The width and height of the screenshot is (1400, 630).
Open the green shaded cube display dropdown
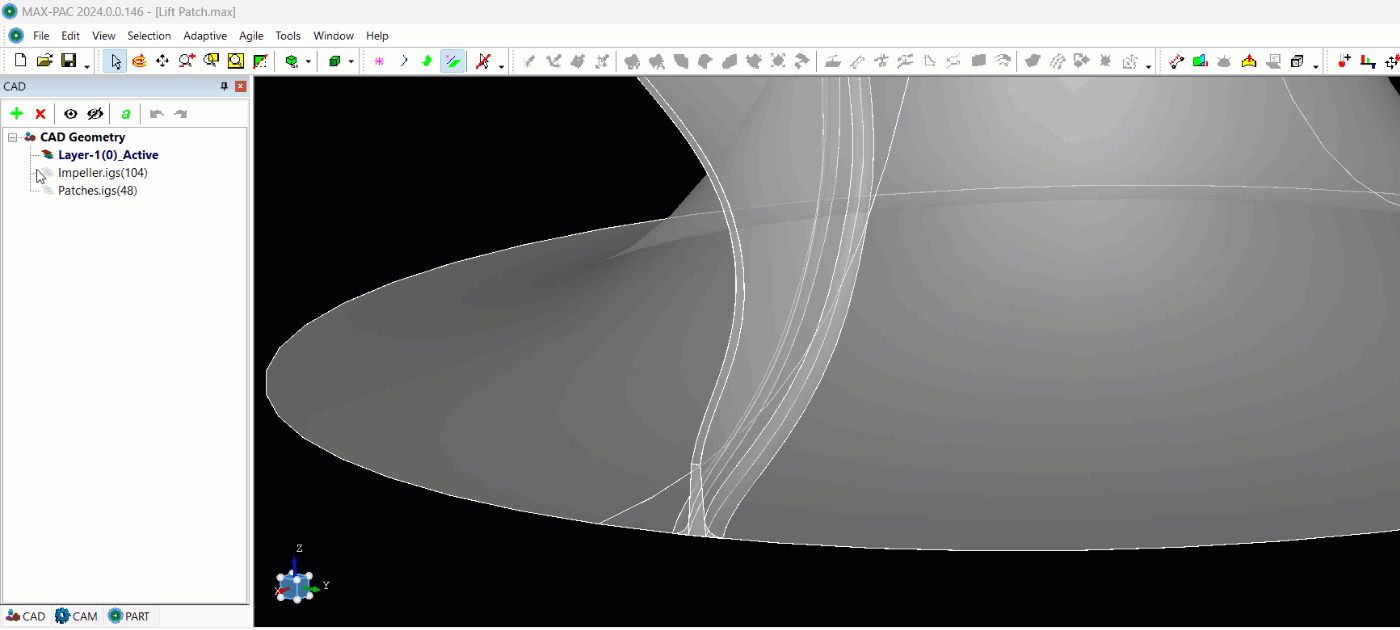pos(351,62)
